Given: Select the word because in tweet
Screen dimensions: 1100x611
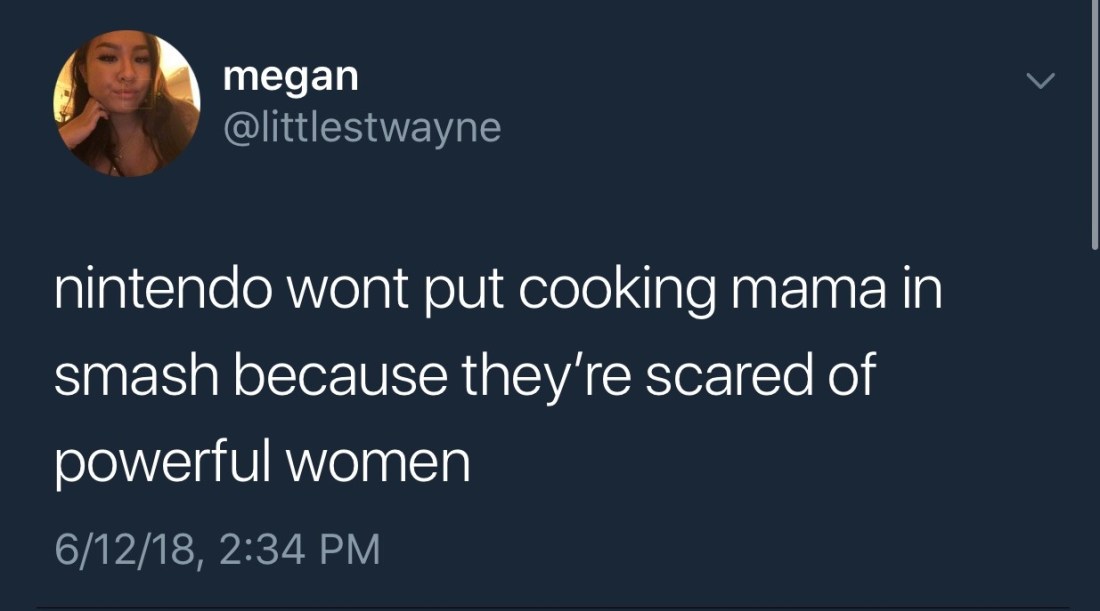Looking at the screenshot, I should point(341,375).
